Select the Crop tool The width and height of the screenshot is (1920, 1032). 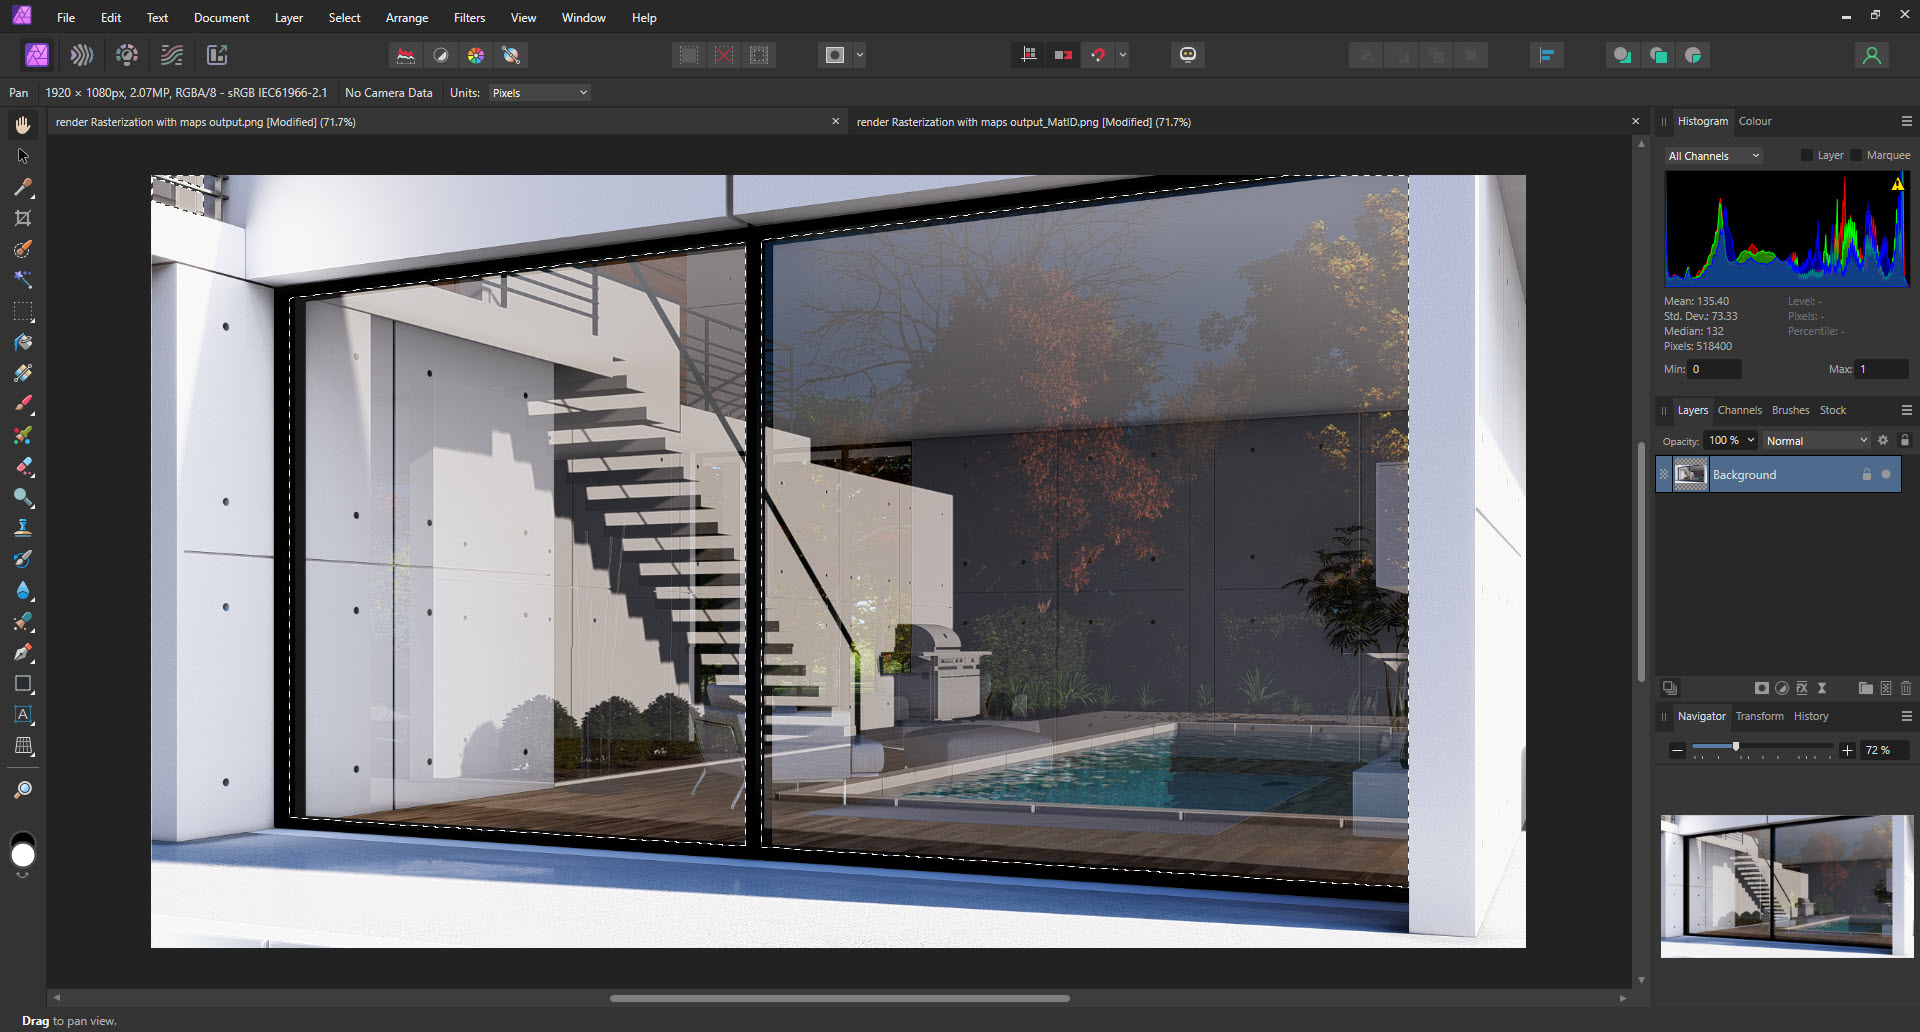click(x=23, y=218)
